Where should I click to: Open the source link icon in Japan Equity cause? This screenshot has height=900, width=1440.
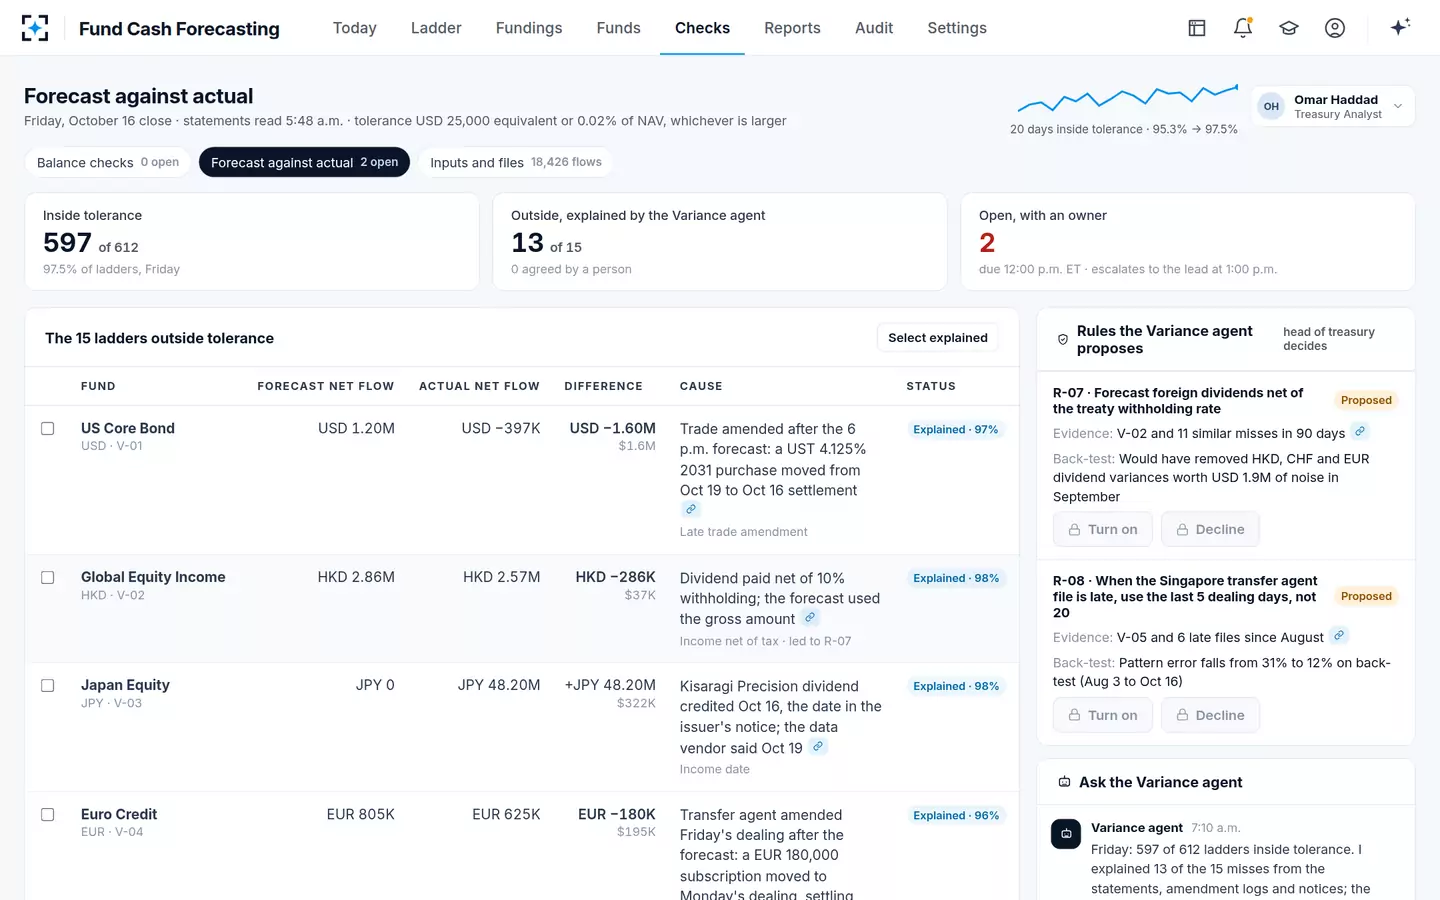click(x=818, y=747)
